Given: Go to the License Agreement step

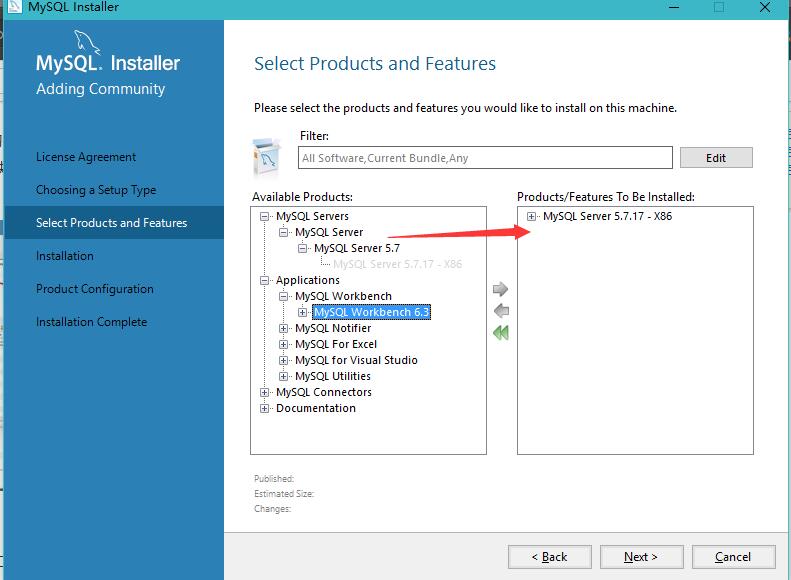Looking at the screenshot, I should [86, 157].
